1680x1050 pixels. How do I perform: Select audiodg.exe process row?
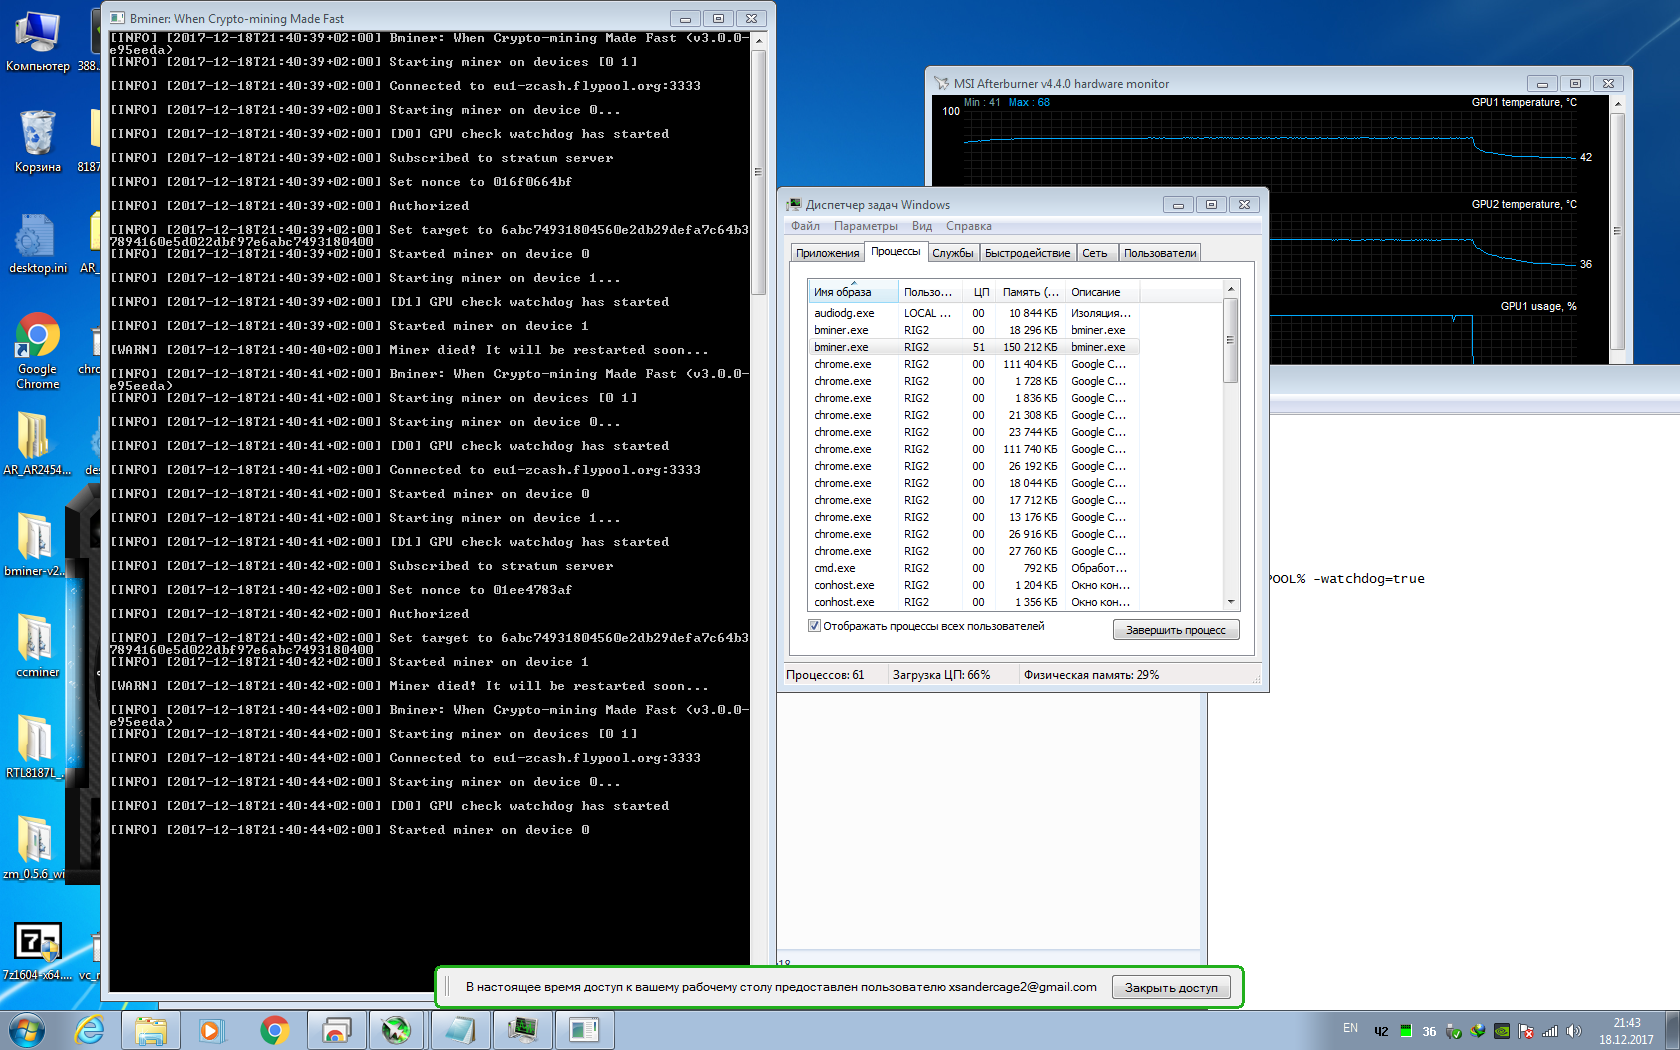[974, 313]
